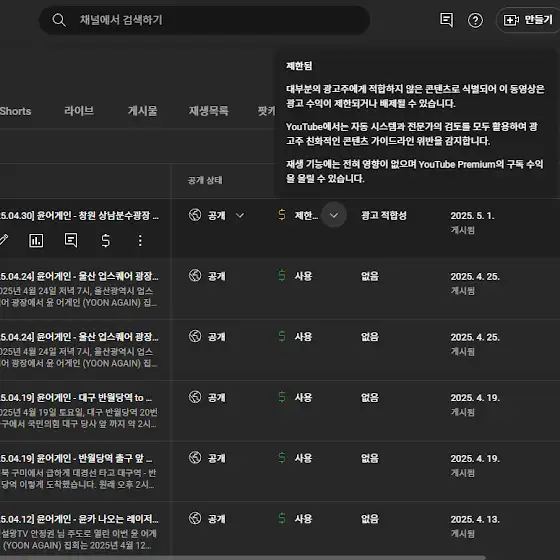
Task: Switch to the Shorts tab
Action: (x=15, y=111)
